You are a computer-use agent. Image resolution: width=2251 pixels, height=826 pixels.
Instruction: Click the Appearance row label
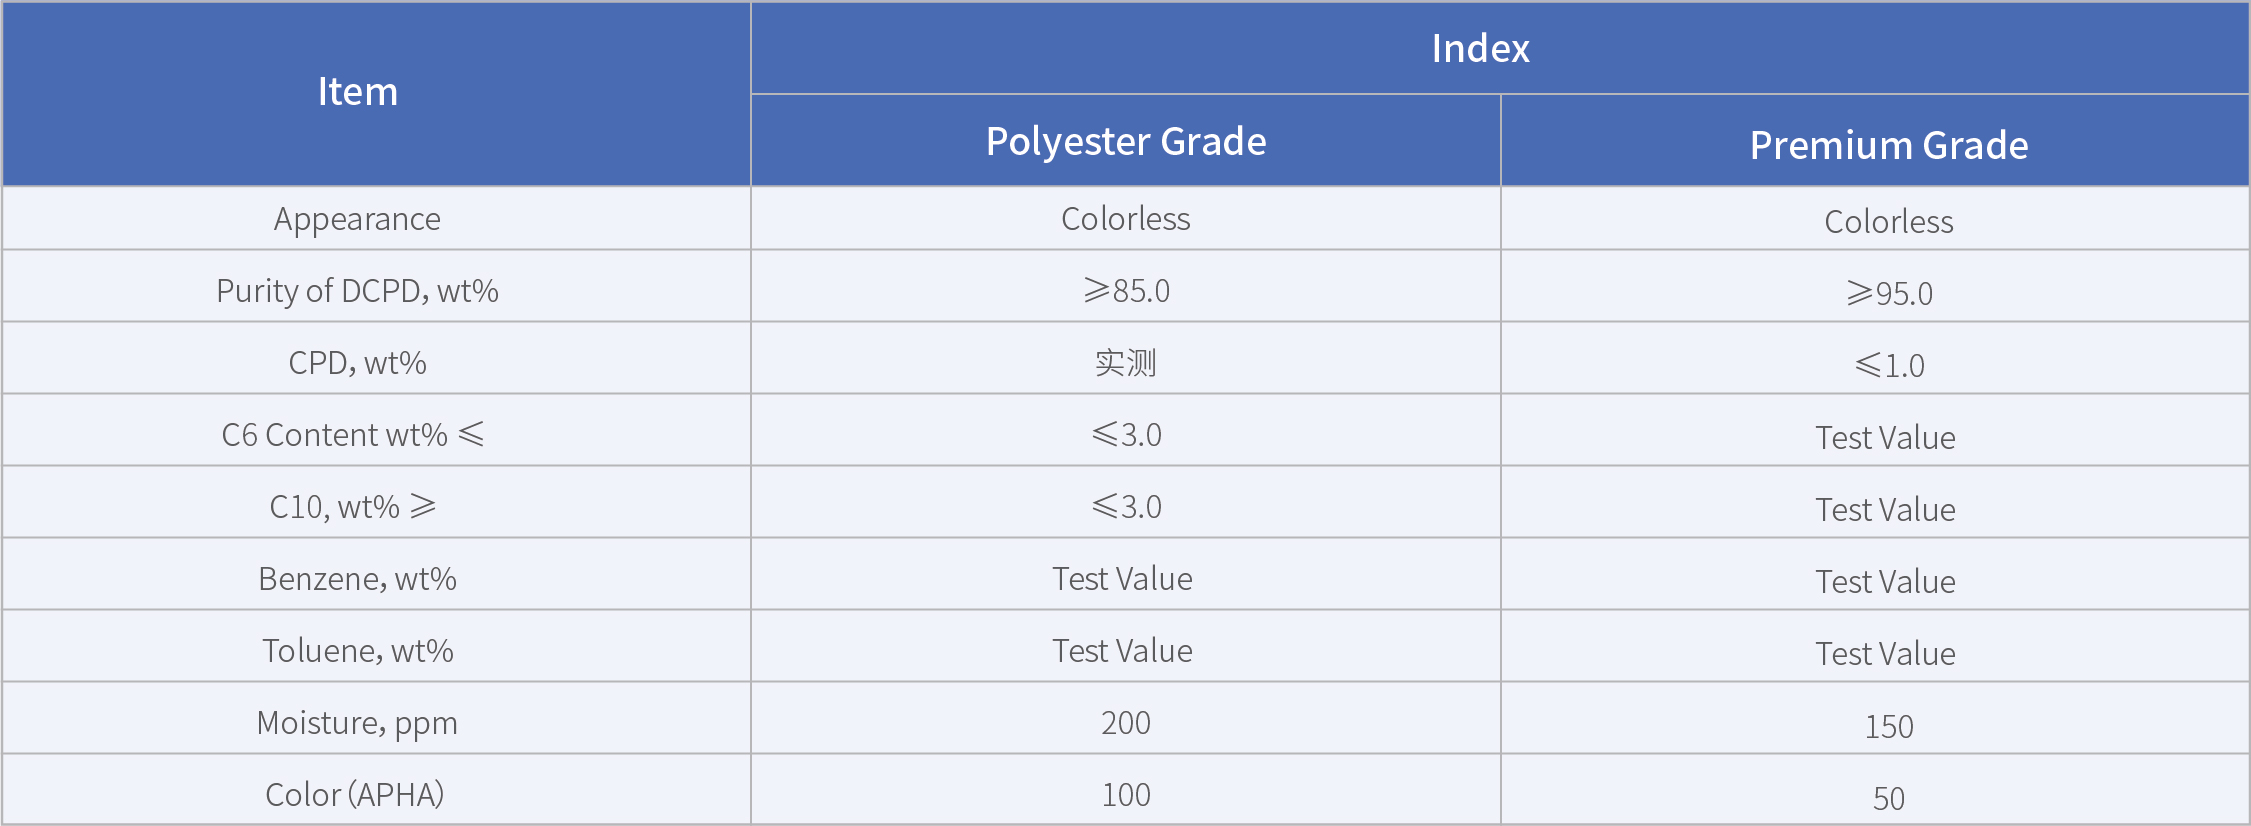(357, 219)
